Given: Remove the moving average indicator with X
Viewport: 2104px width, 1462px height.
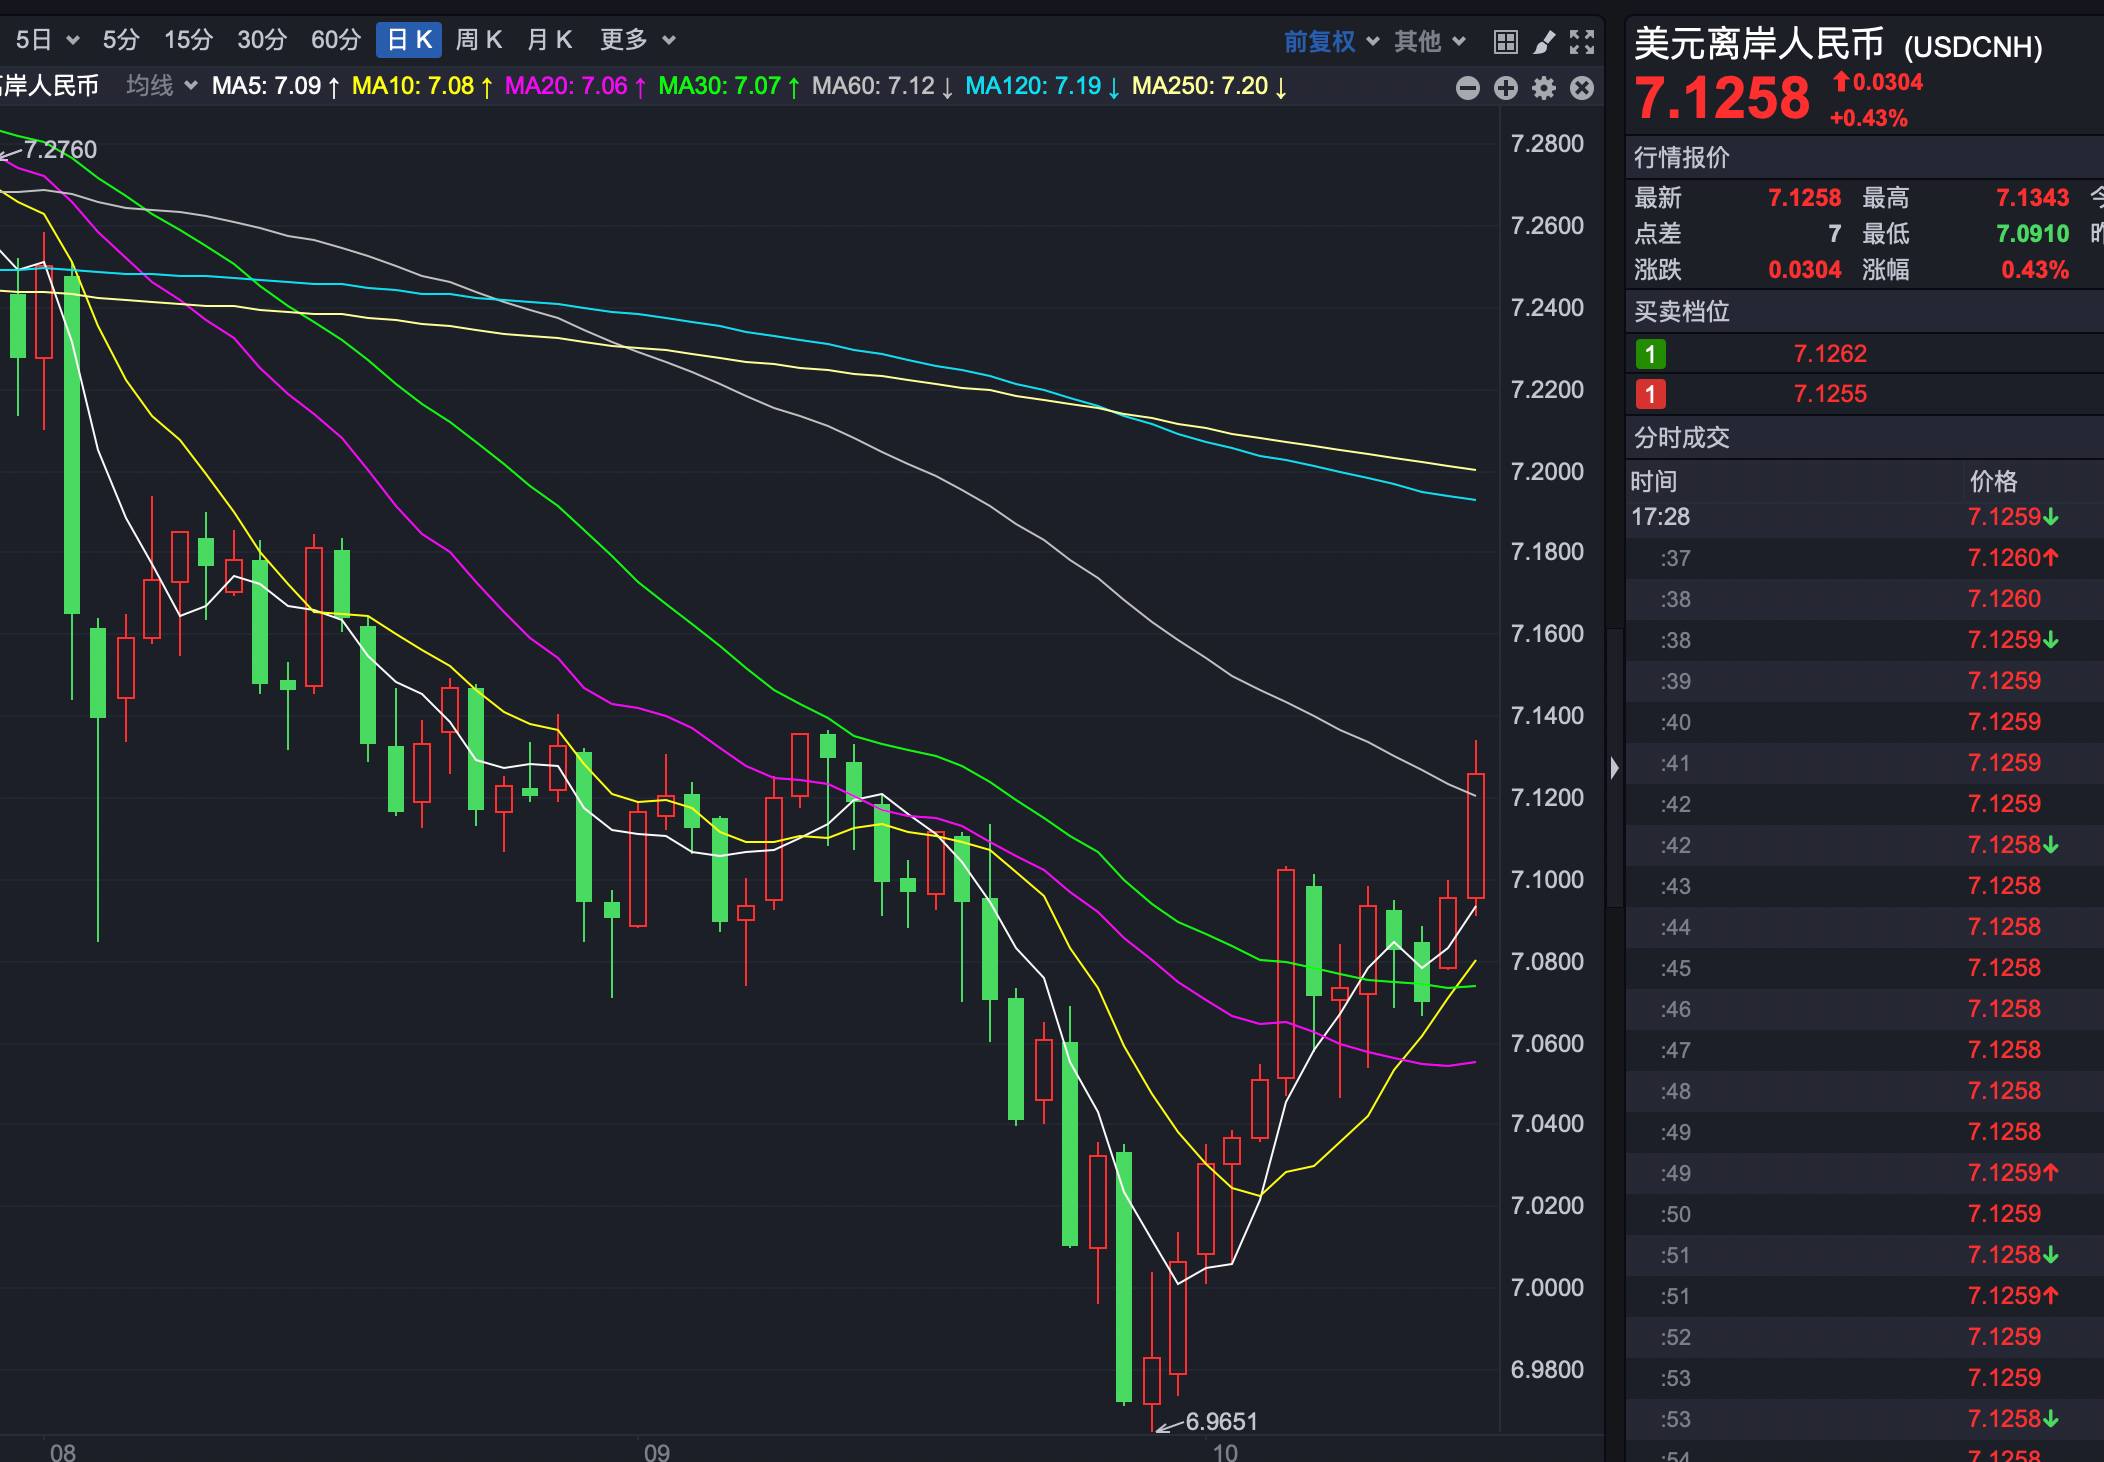Looking at the screenshot, I should point(1582,88).
